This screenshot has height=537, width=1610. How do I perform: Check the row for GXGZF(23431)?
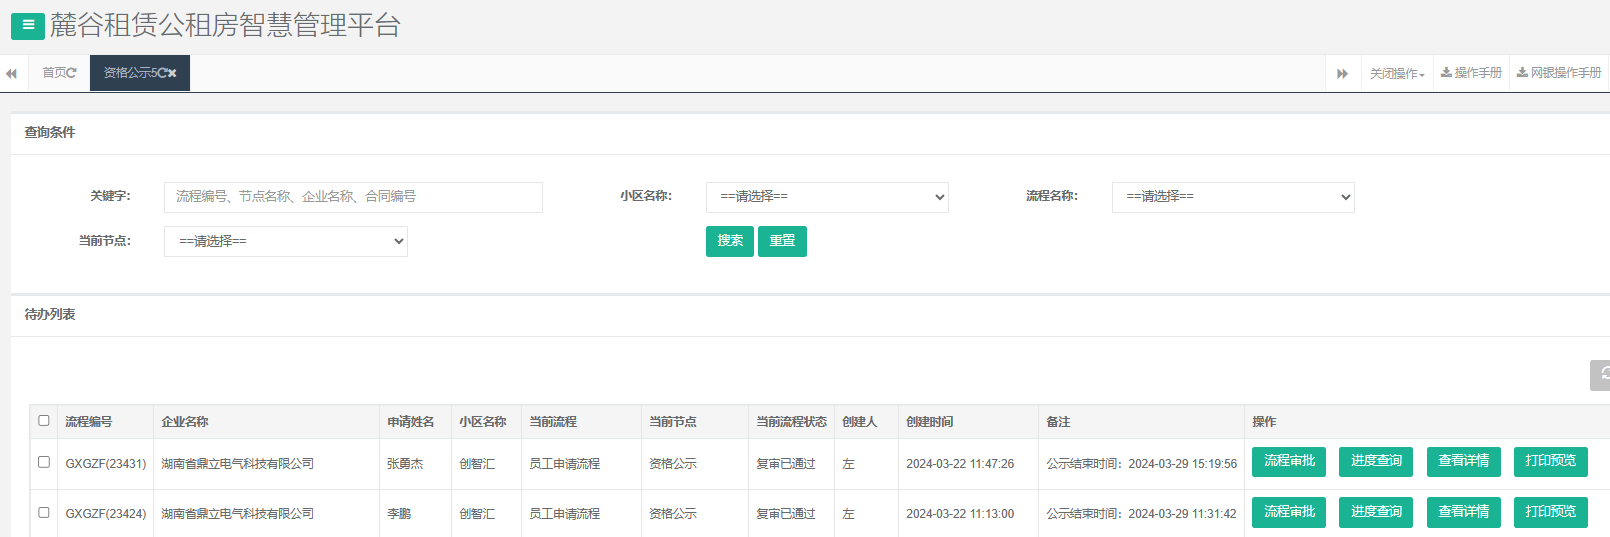click(x=44, y=463)
